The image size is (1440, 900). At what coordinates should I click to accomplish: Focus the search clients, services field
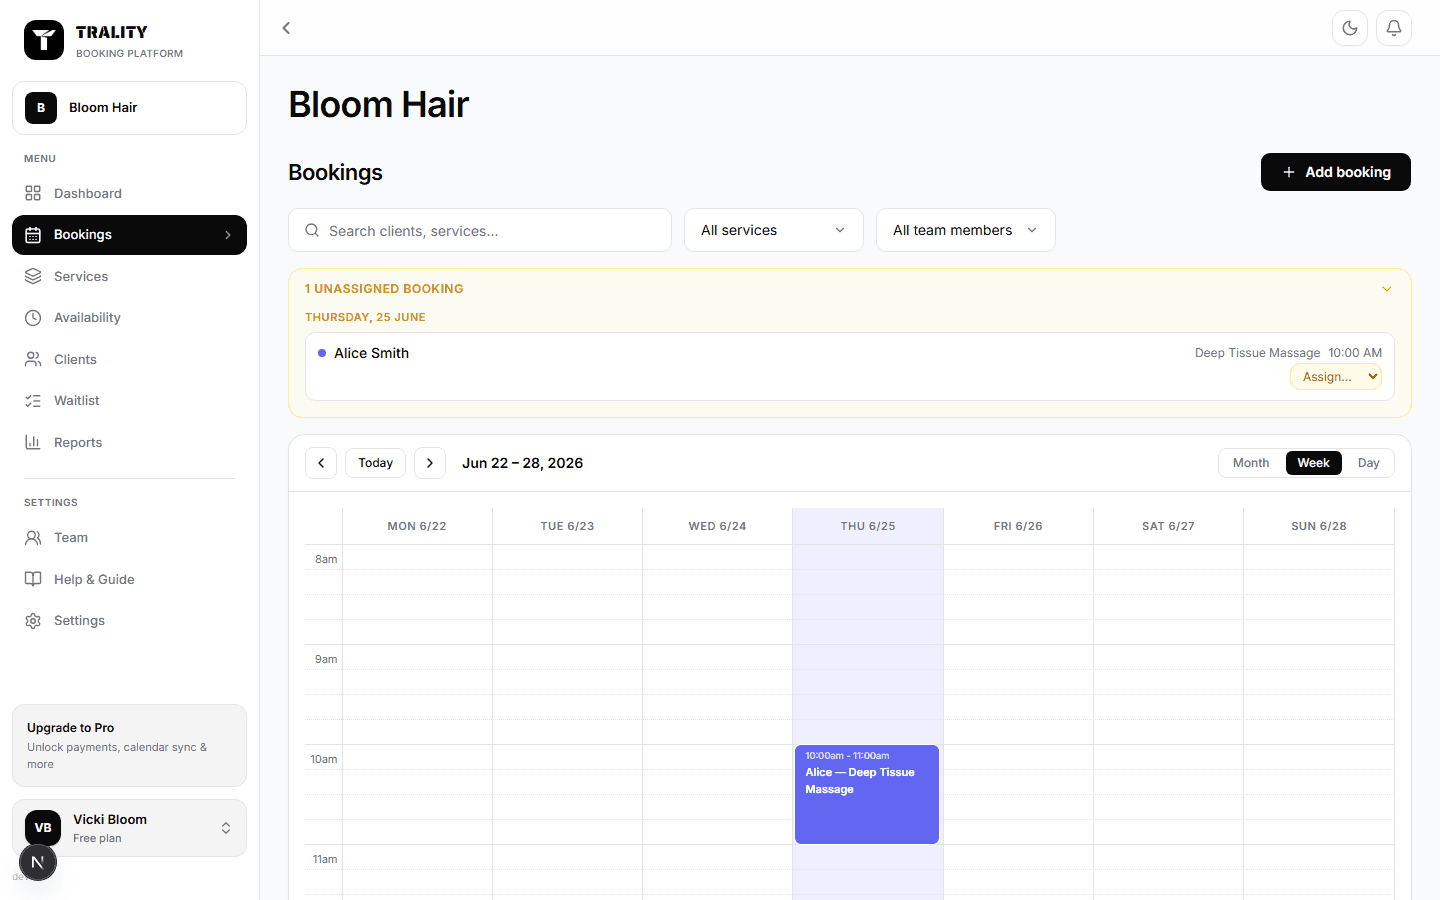click(480, 230)
